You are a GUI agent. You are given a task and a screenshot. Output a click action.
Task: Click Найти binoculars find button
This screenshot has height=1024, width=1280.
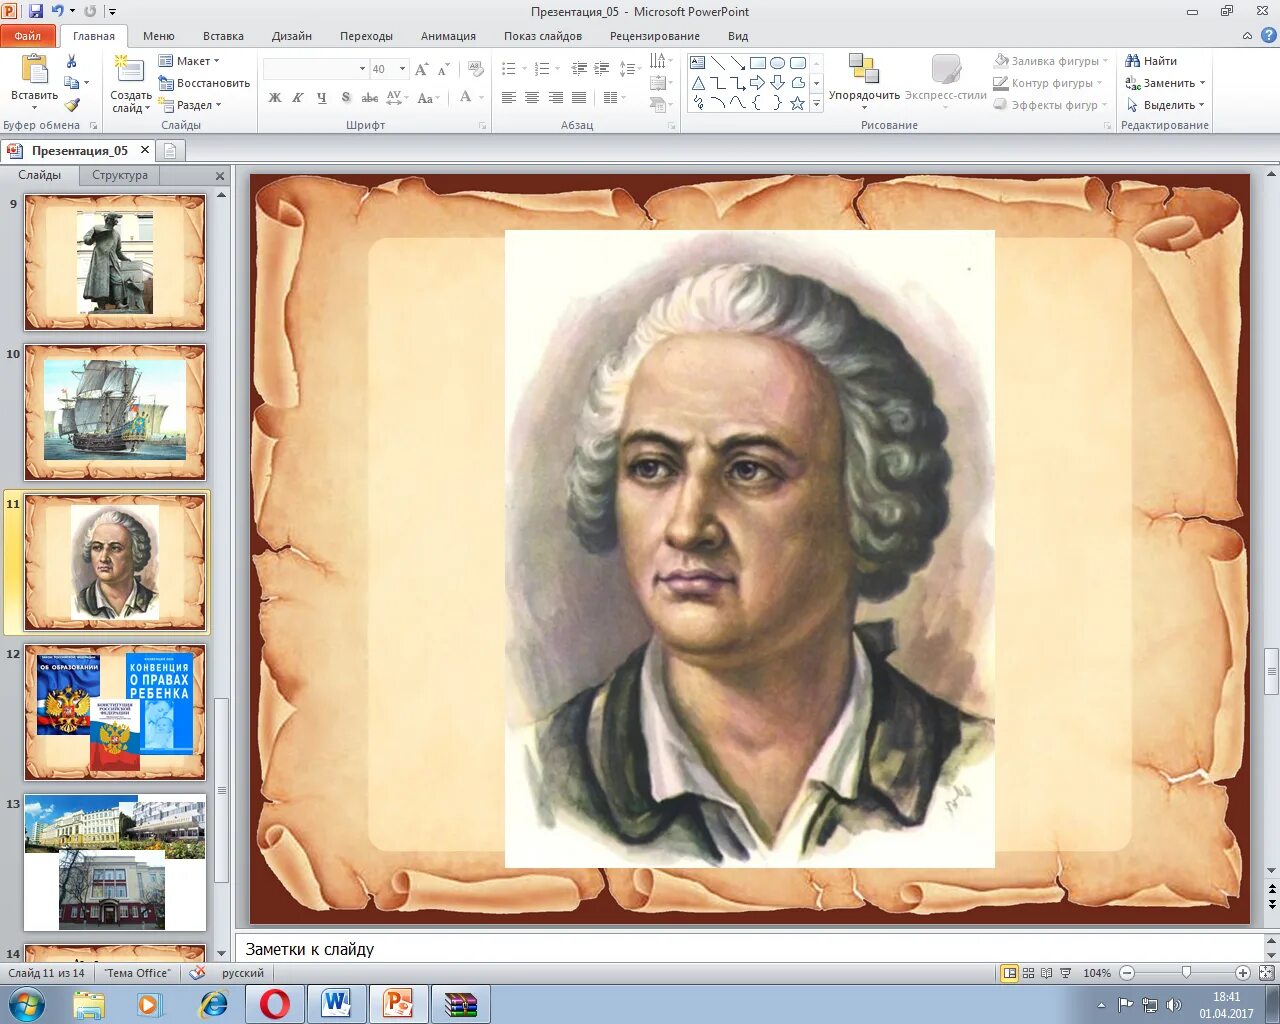point(1152,61)
